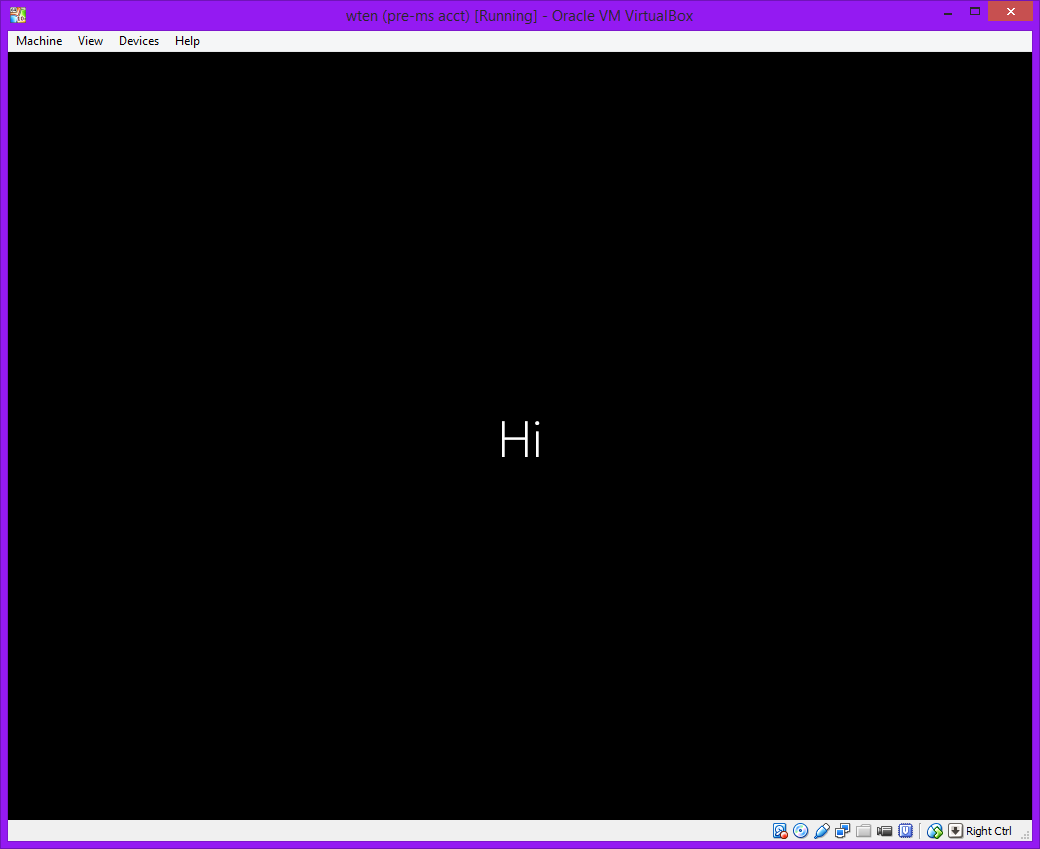Open the Help menu
Screen dimensions: 1040x849
(187, 41)
